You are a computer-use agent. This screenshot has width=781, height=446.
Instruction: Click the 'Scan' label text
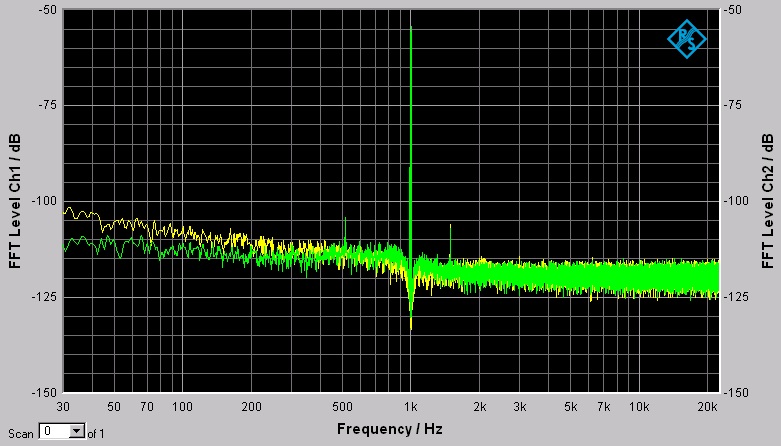point(18,432)
